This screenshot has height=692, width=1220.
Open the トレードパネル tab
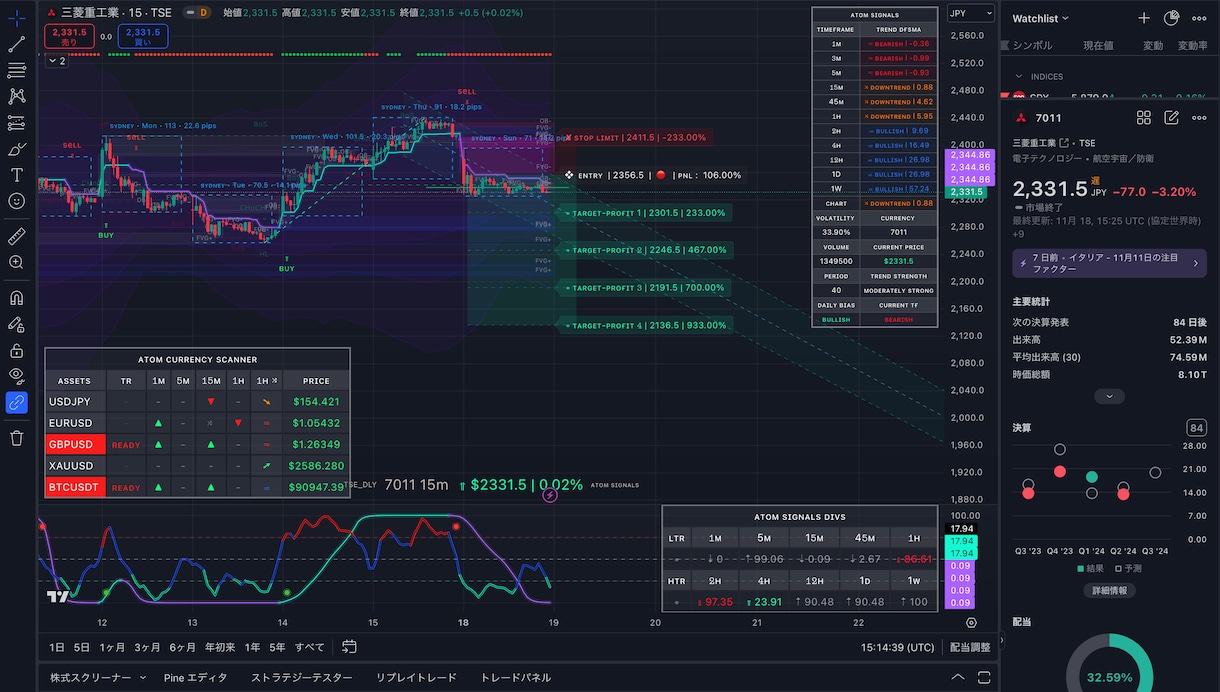pyautogui.click(x=515, y=677)
